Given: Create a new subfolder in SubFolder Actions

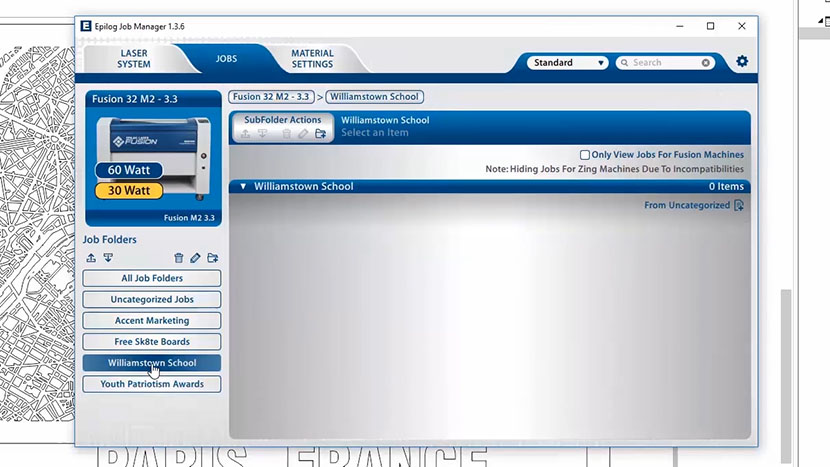Looking at the screenshot, I should pos(320,134).
